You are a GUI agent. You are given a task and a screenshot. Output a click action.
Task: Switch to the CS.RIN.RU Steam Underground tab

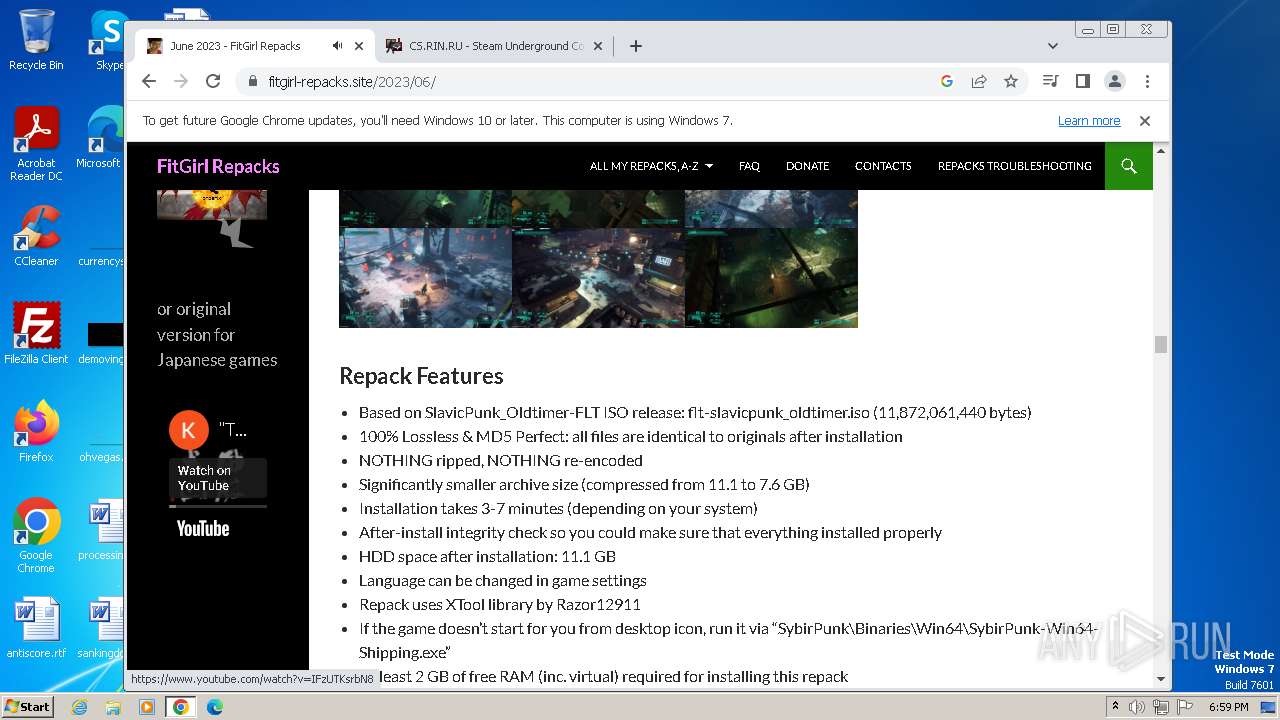tap(495, 46)
